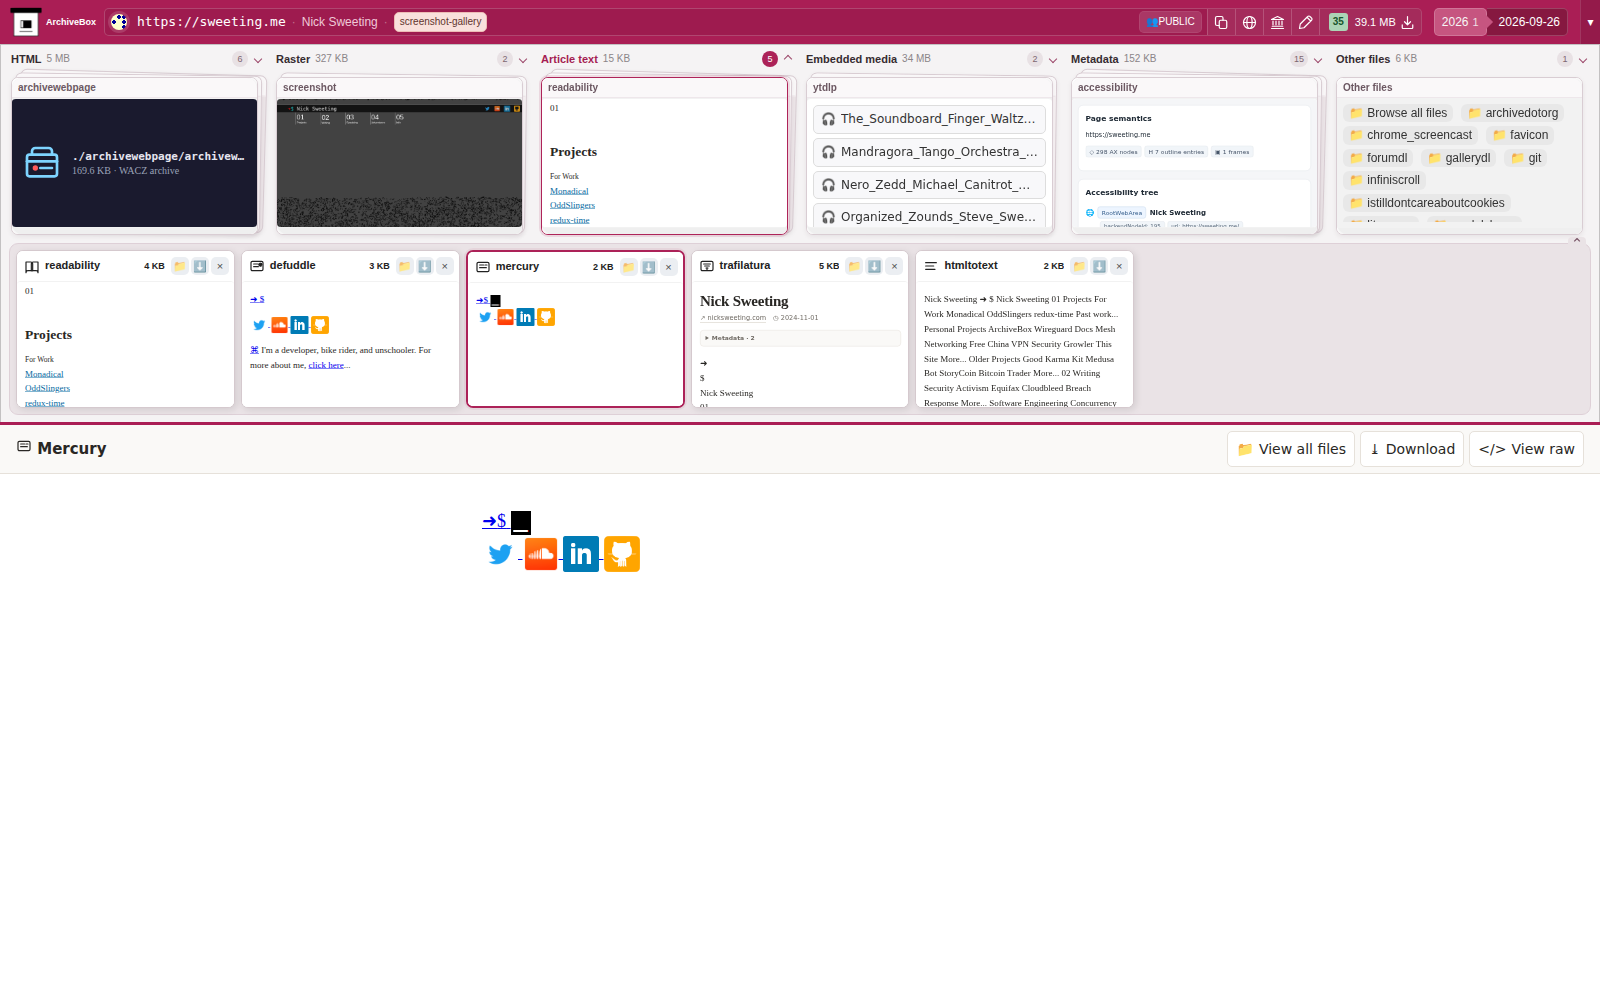Screen dimensions: 1600x1000
Task: Open folder icon on readability card
Action: [180, 266]
